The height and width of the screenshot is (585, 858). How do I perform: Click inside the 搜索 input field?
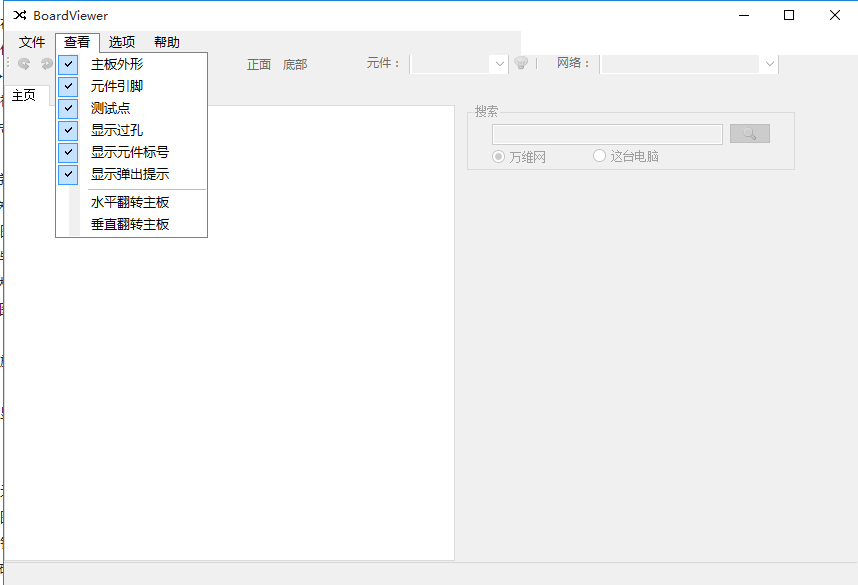pos(606,133)
